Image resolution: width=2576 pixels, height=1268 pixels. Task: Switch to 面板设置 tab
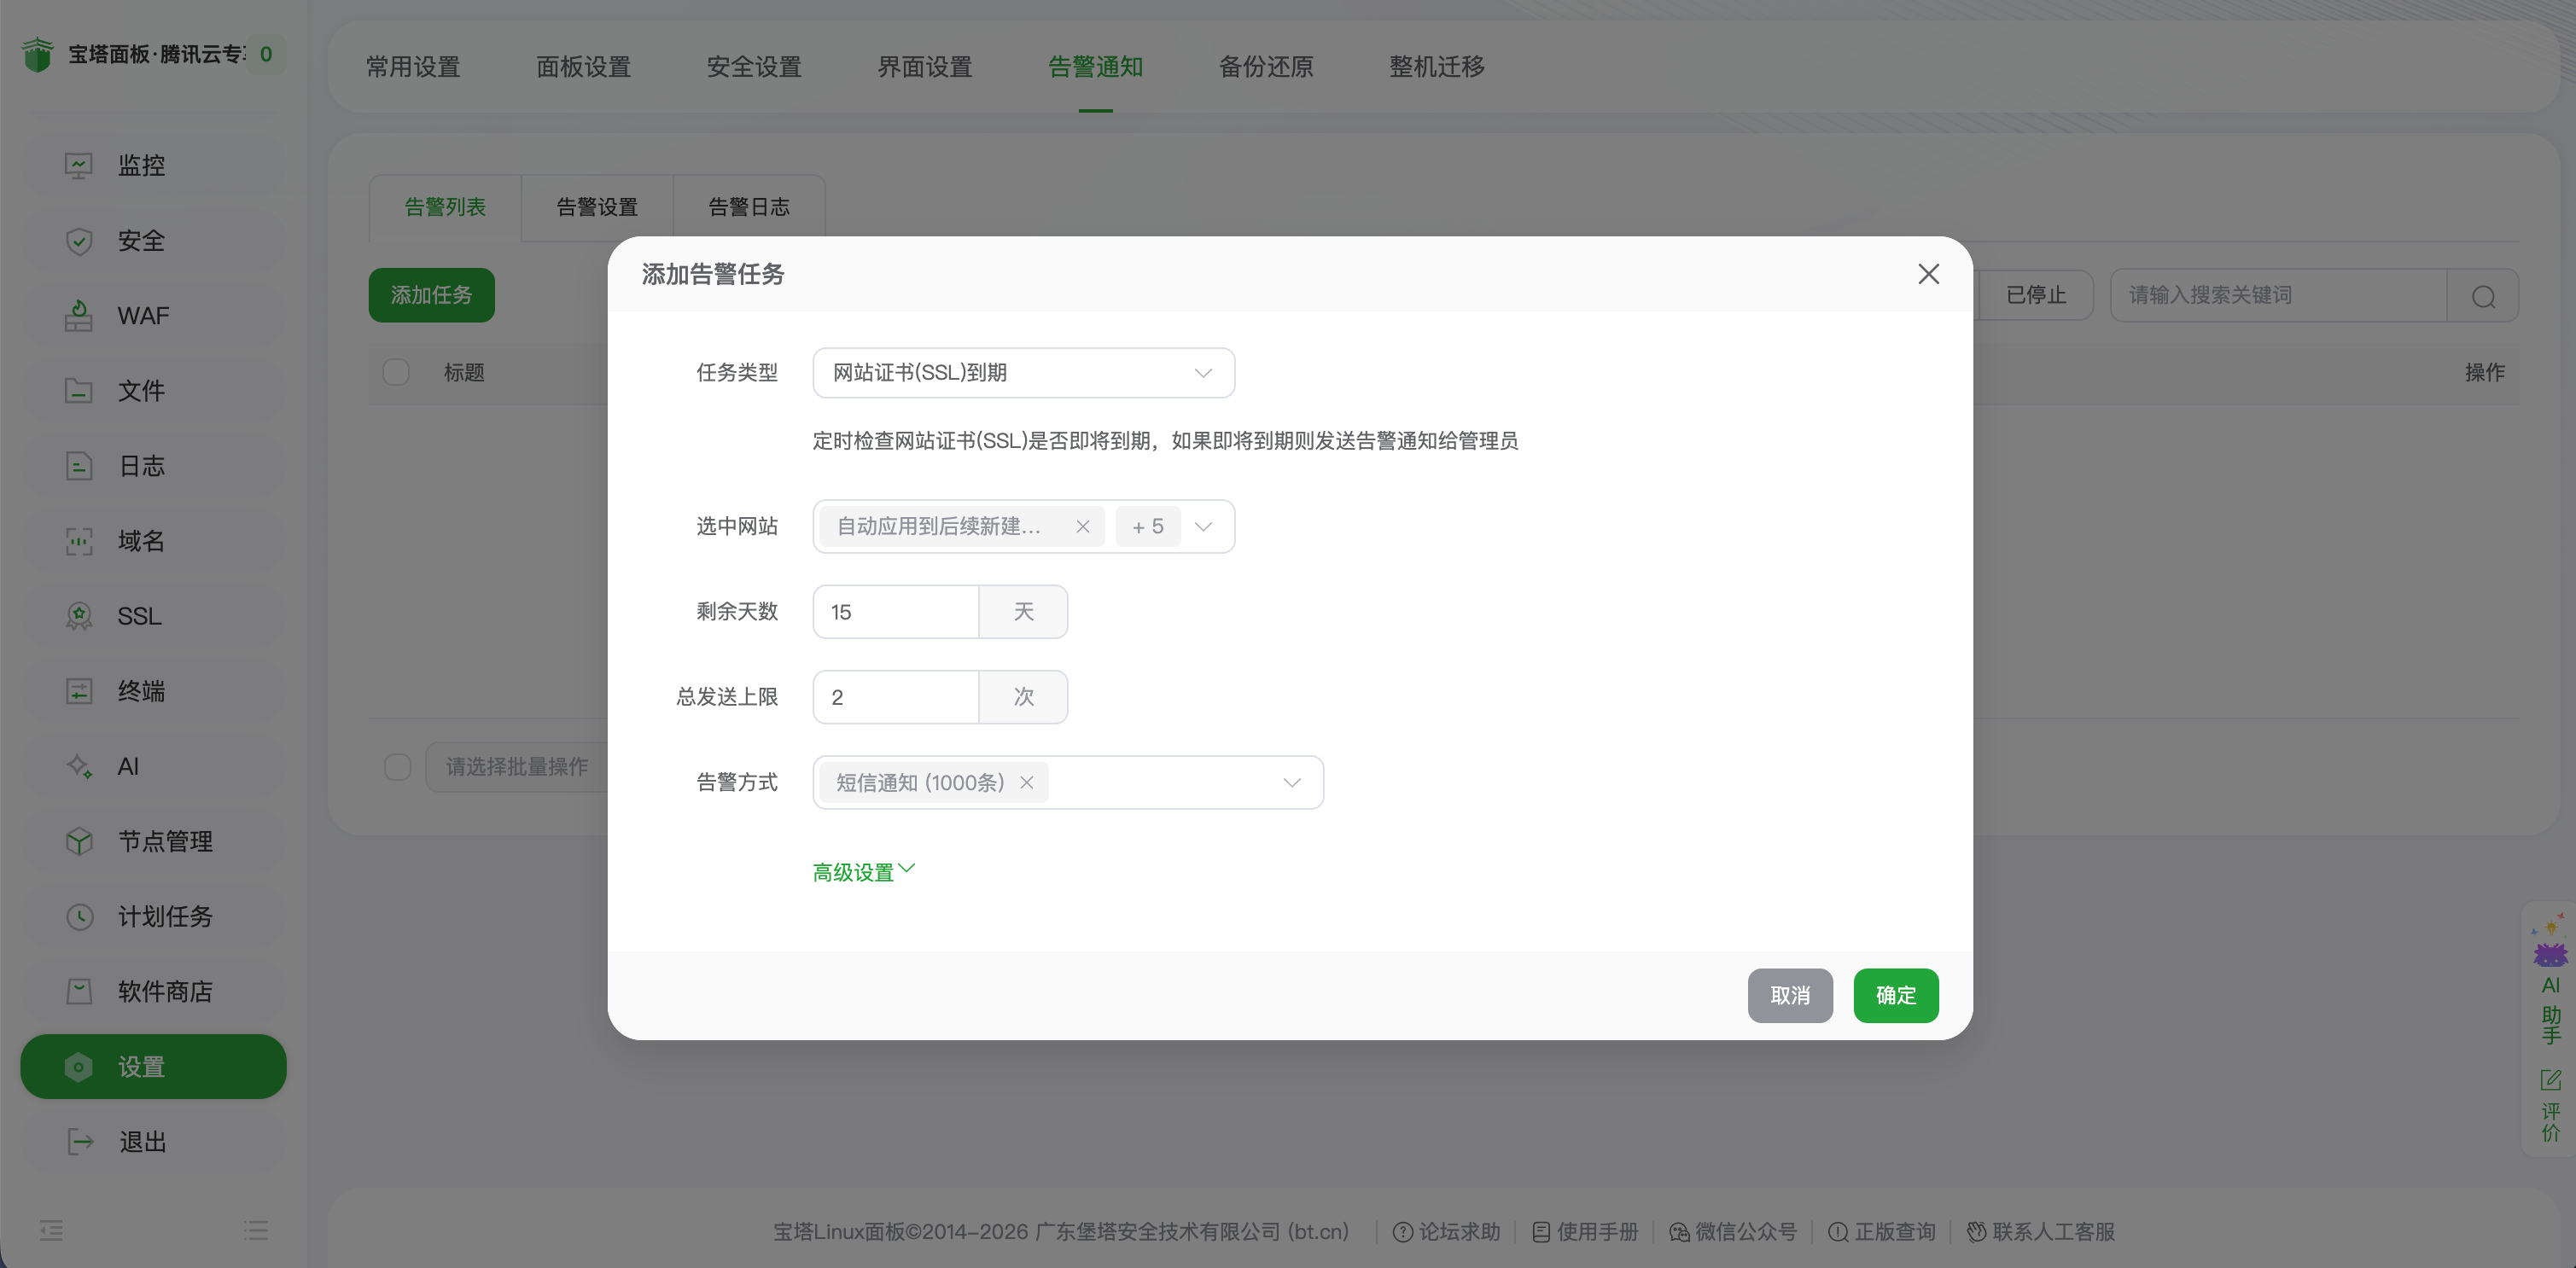tap(583, 67)
